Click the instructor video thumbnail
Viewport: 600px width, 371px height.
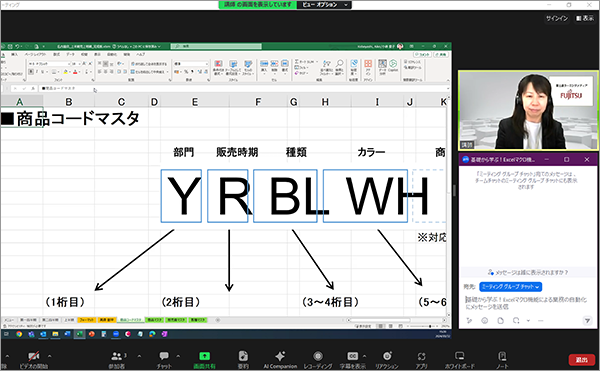[x=528, y=110]
